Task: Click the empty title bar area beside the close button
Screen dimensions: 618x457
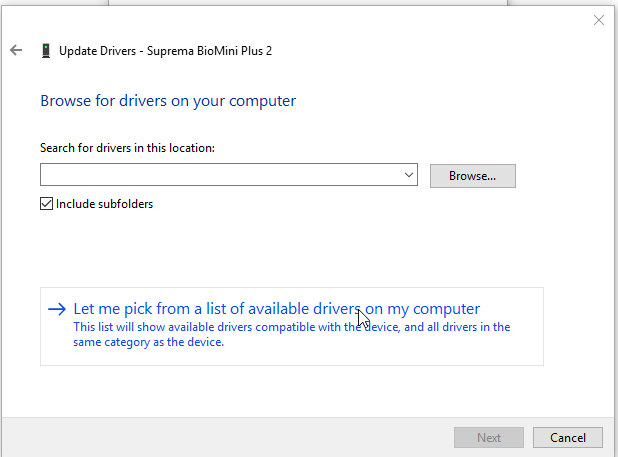Action: (x=400, y=20)
